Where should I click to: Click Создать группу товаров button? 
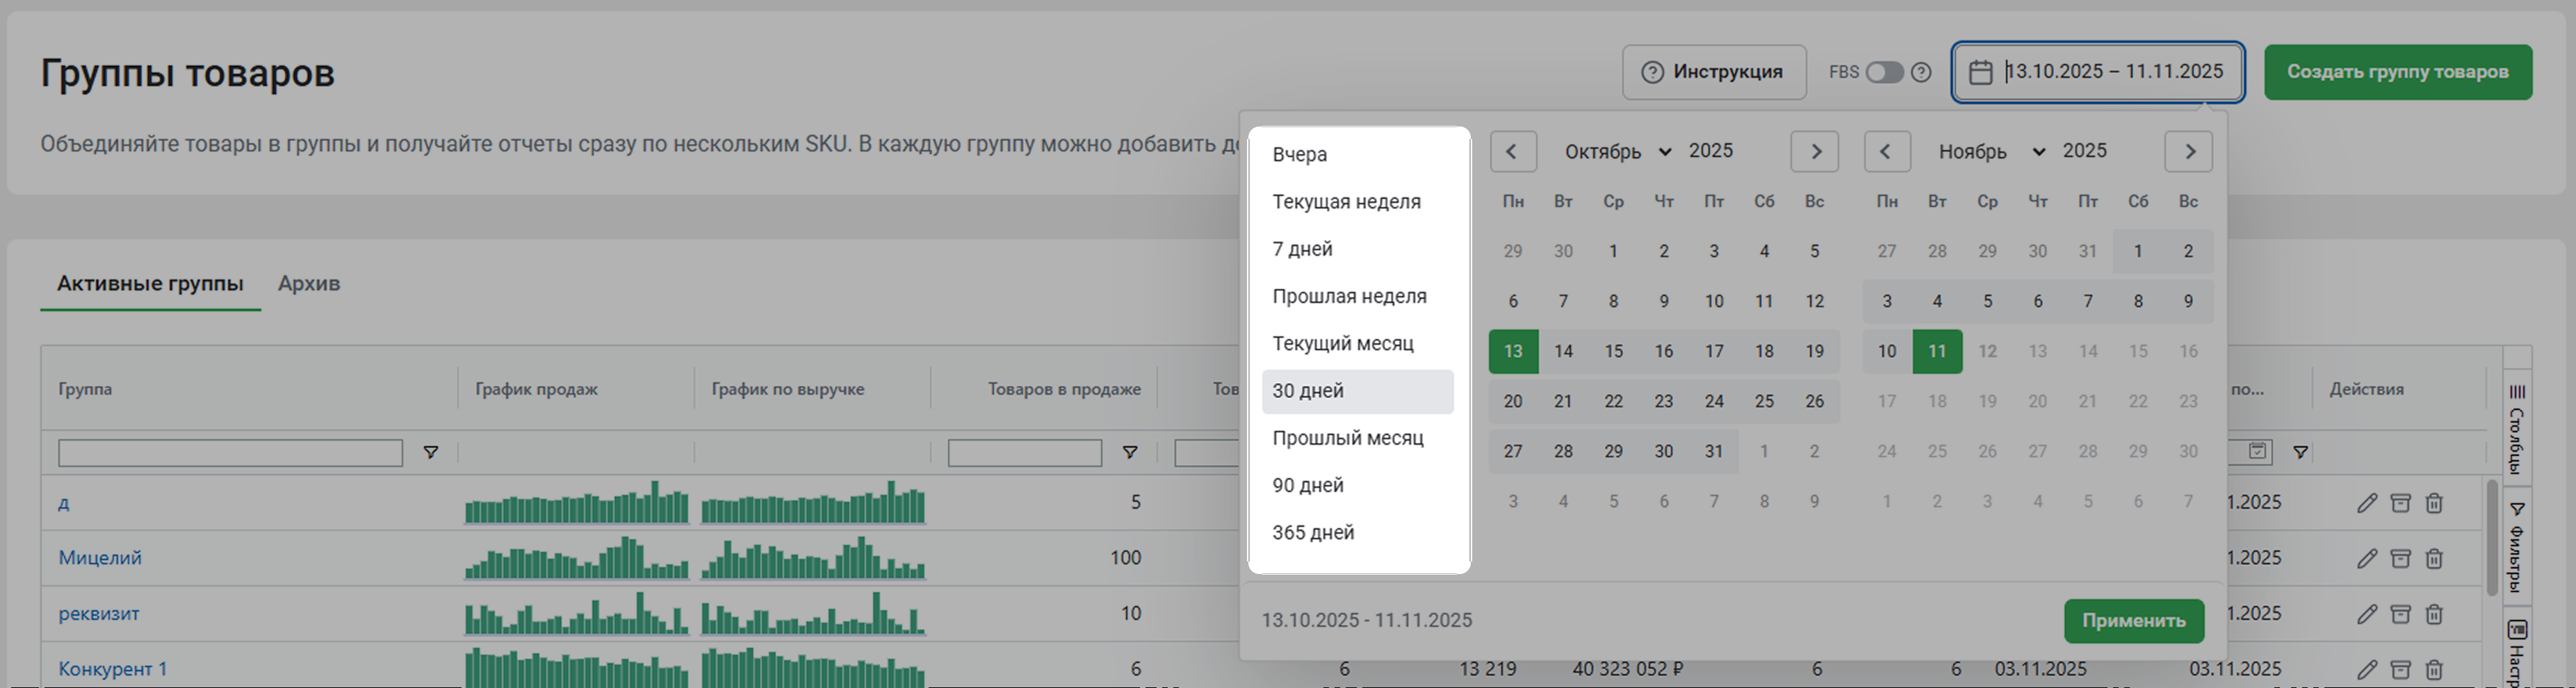[2397, 72]
